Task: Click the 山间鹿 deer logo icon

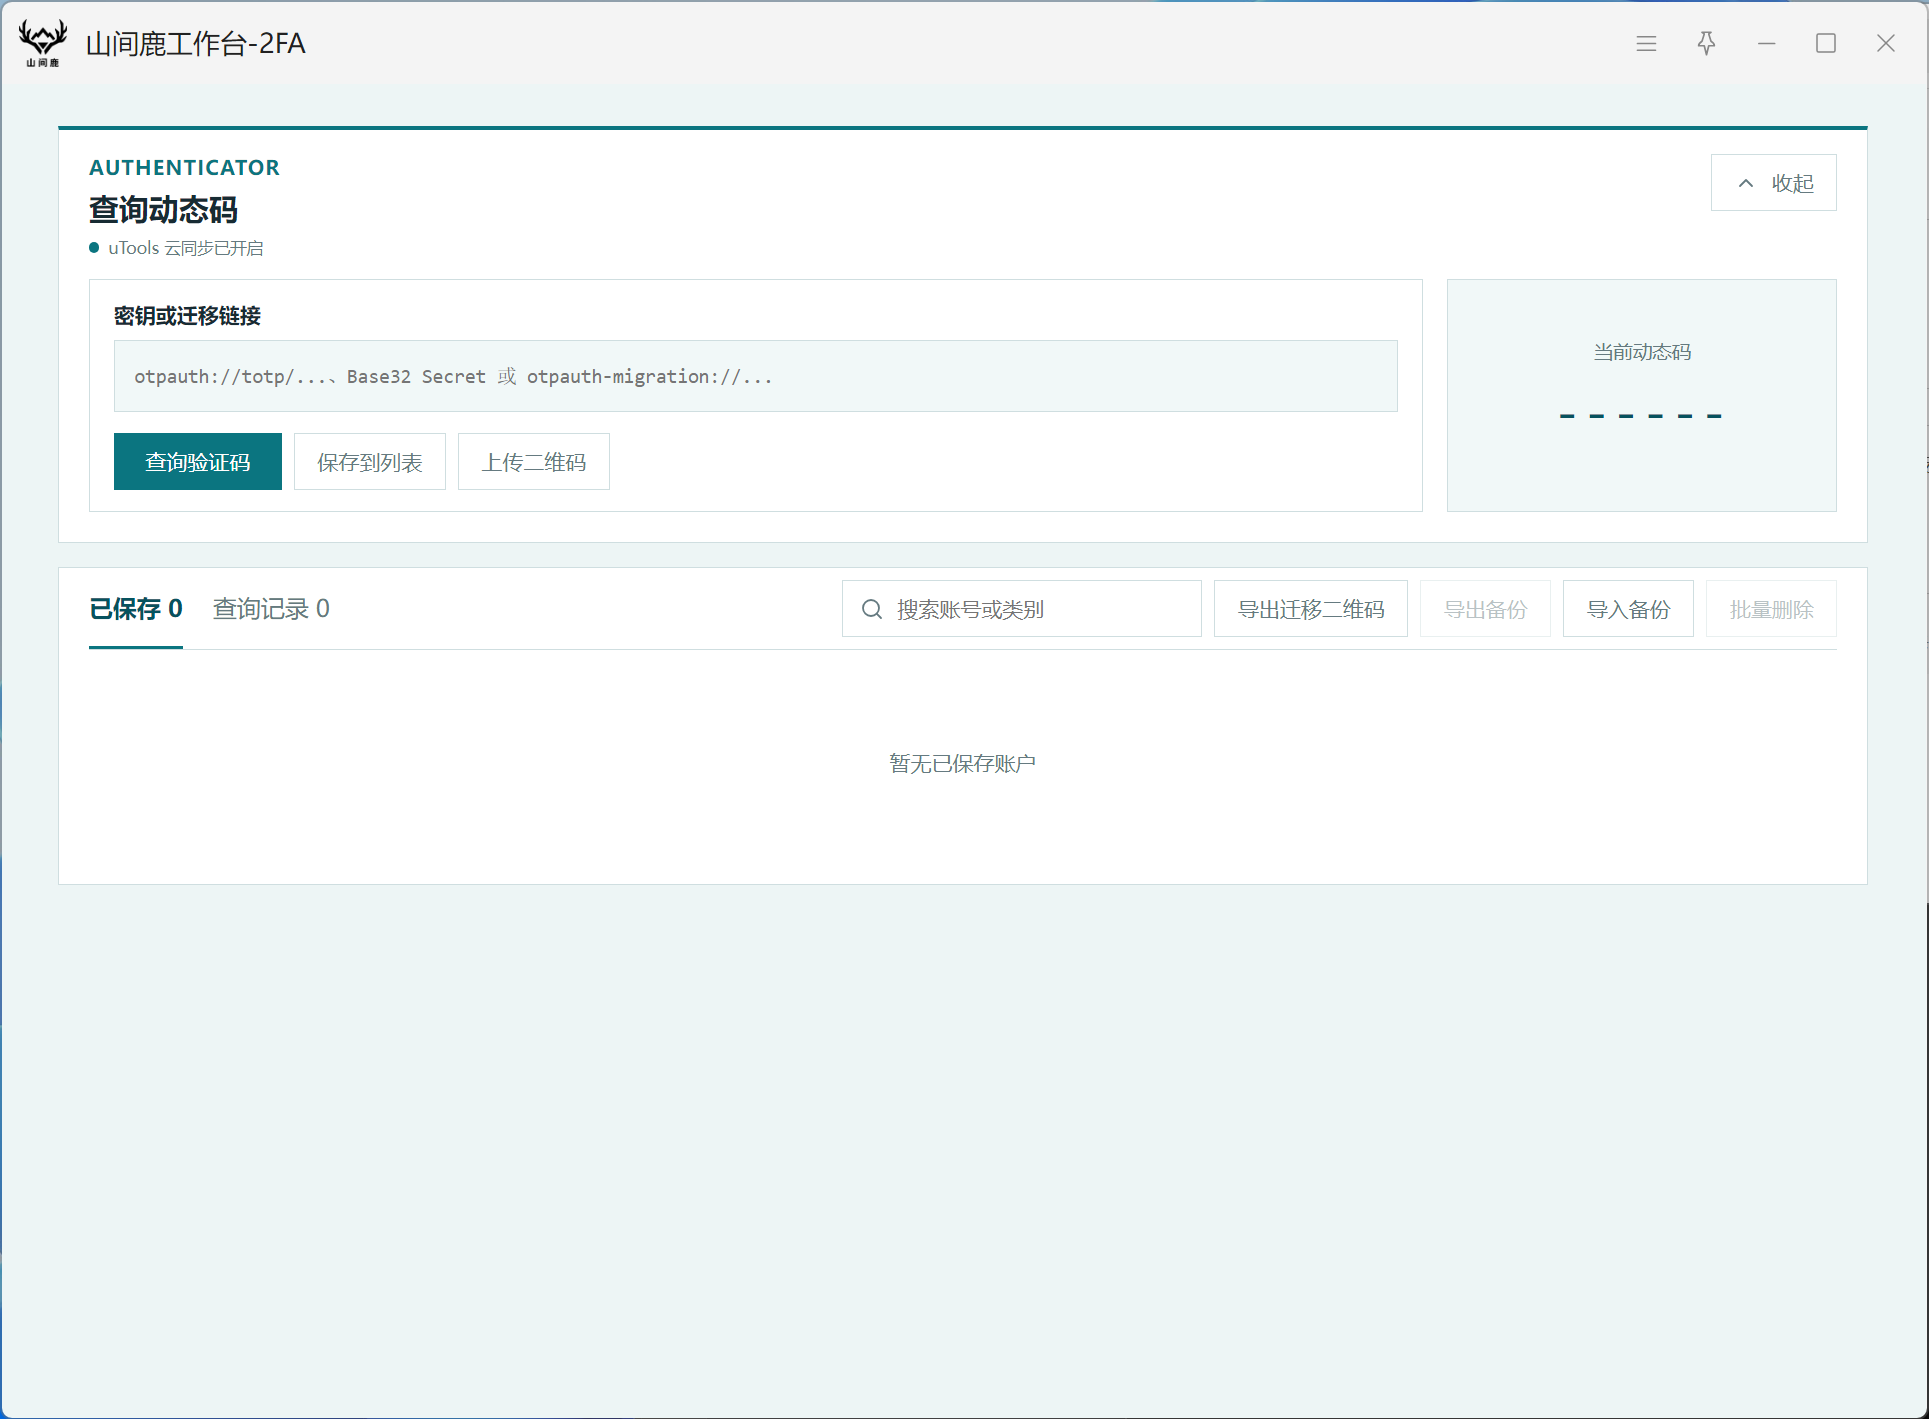Action: point(43,43)
